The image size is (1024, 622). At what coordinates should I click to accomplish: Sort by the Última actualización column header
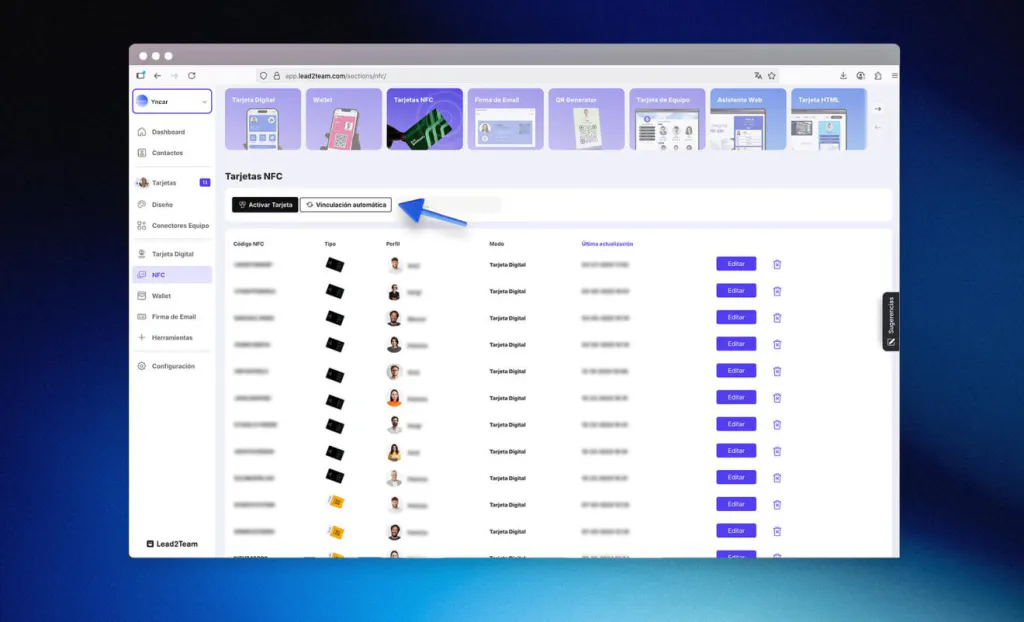(x=607, y=244)
